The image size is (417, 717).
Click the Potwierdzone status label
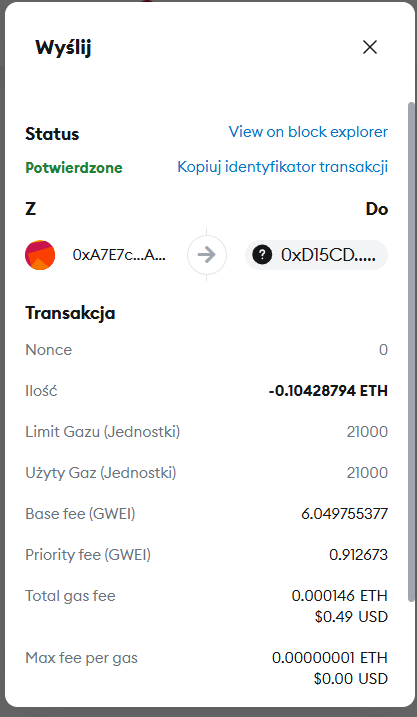[x=74, y=168]
